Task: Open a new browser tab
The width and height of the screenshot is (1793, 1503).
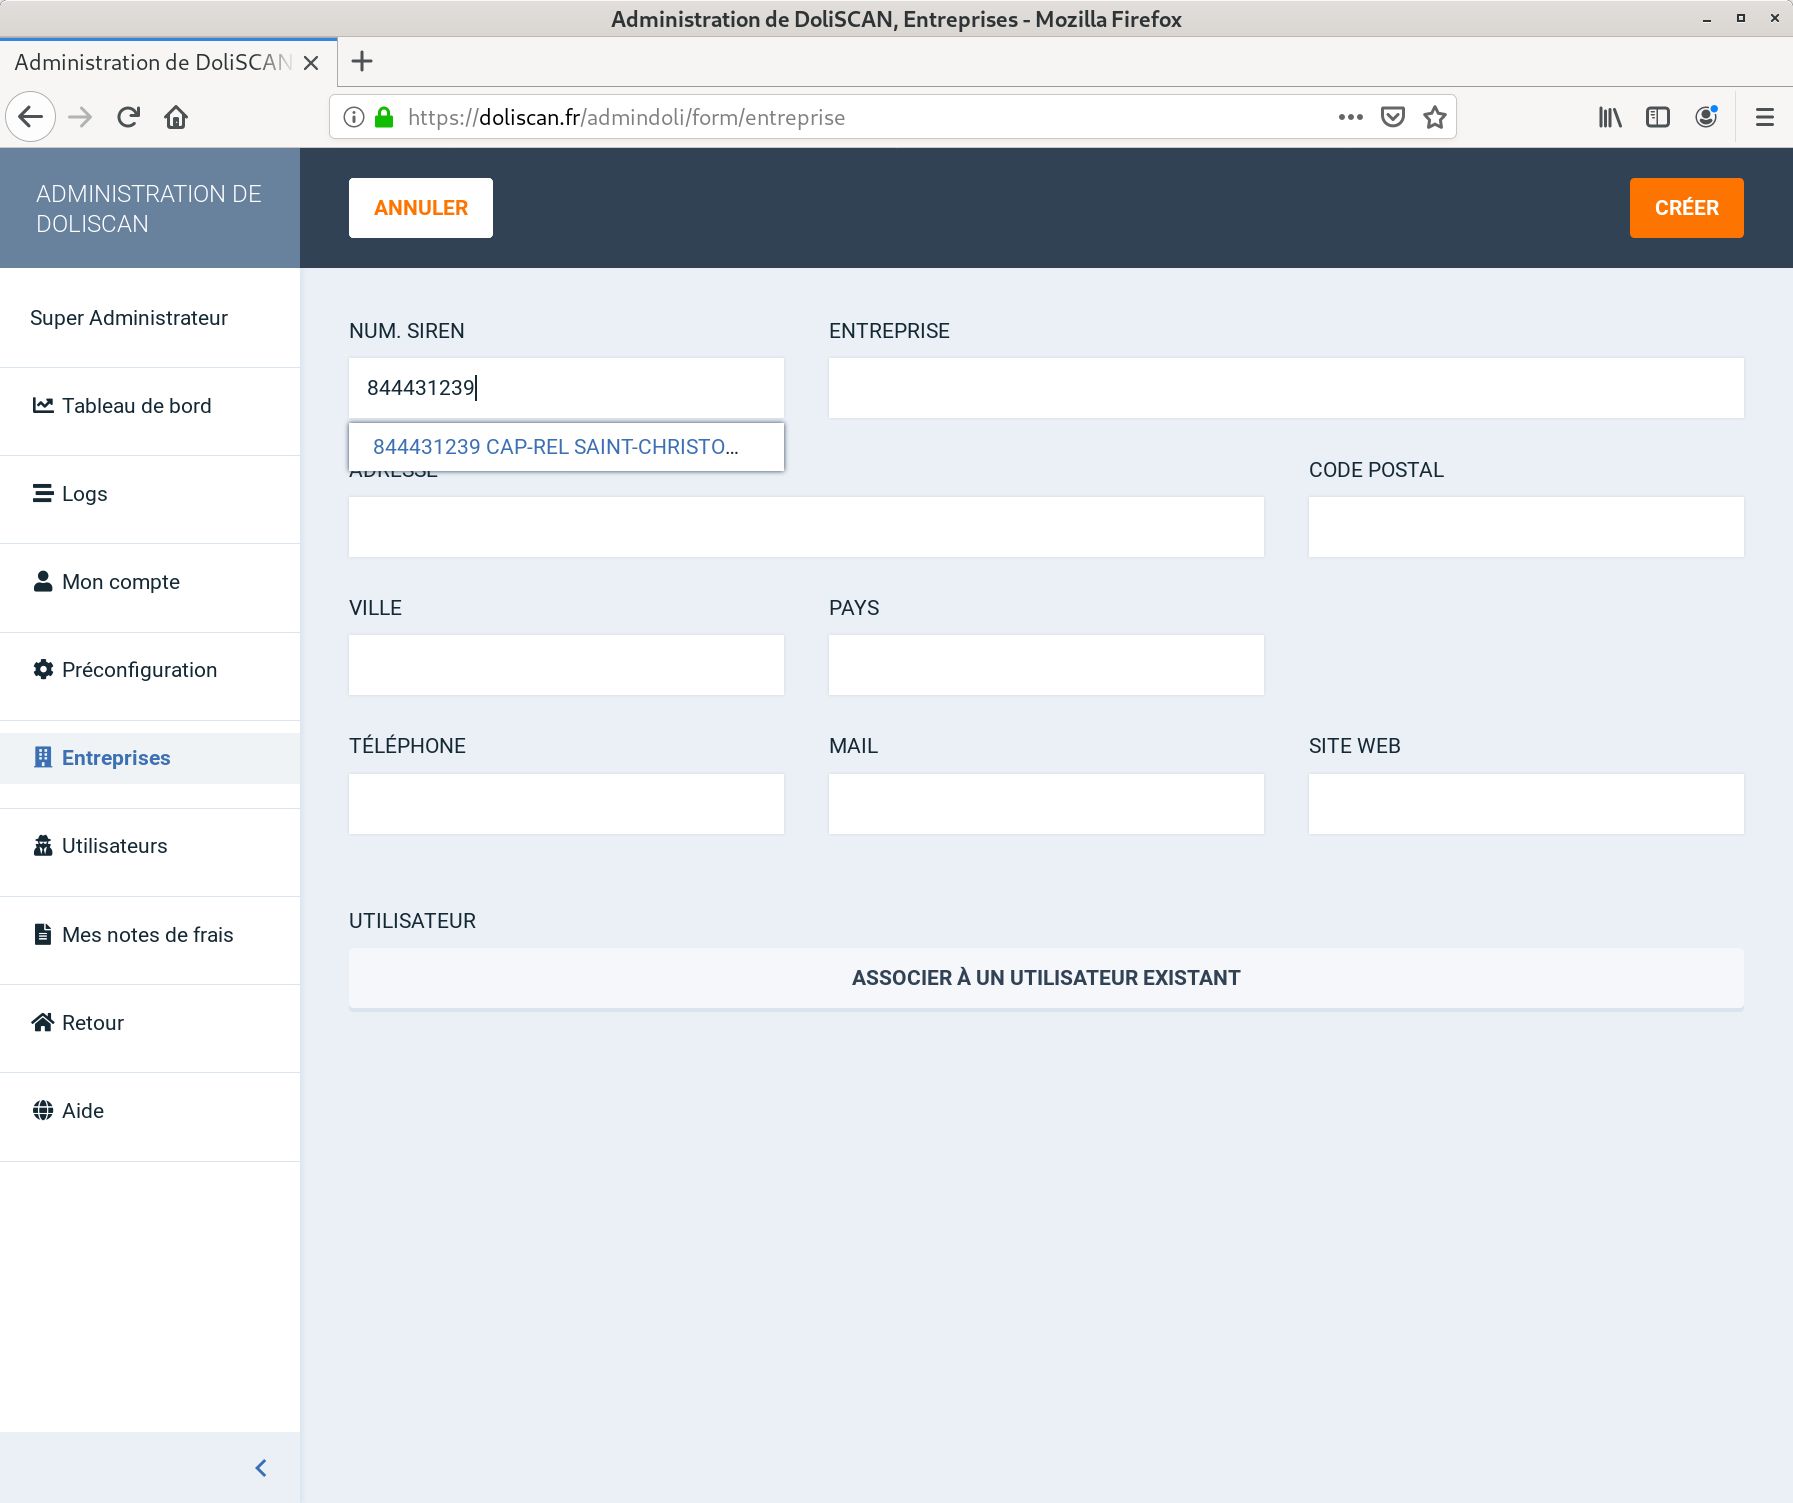Action: pyautogui.click(x=362, y=62)
